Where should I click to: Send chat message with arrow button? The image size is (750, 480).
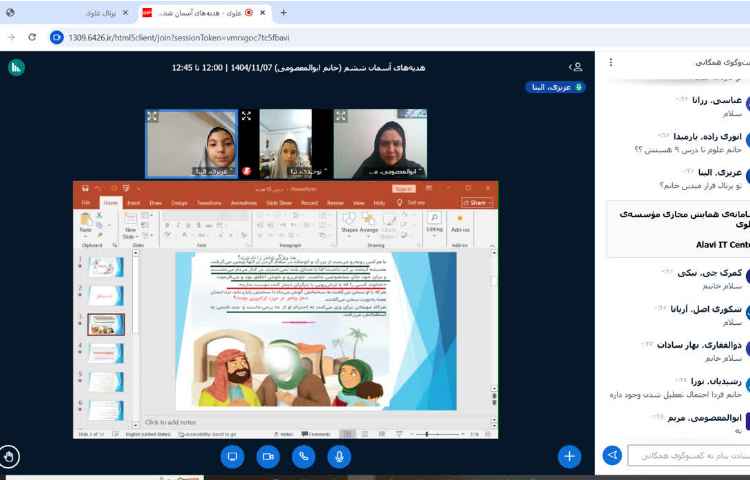(x=612, y=456)
